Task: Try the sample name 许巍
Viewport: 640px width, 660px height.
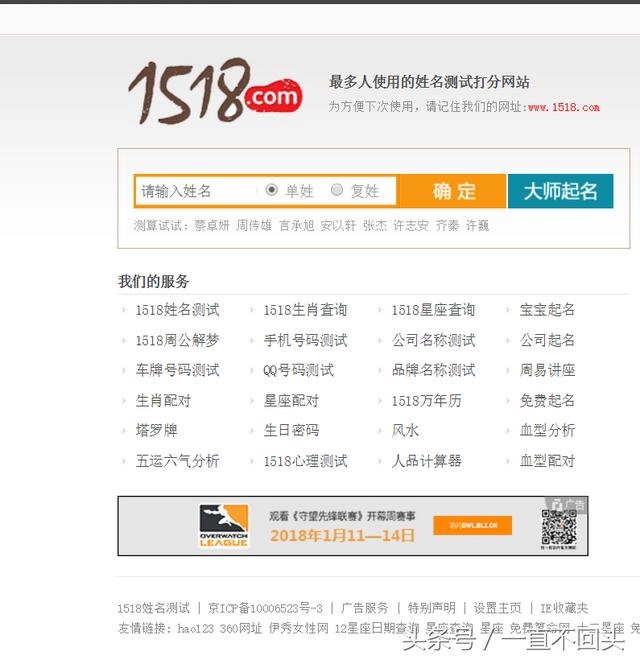Action: (477, 226)
